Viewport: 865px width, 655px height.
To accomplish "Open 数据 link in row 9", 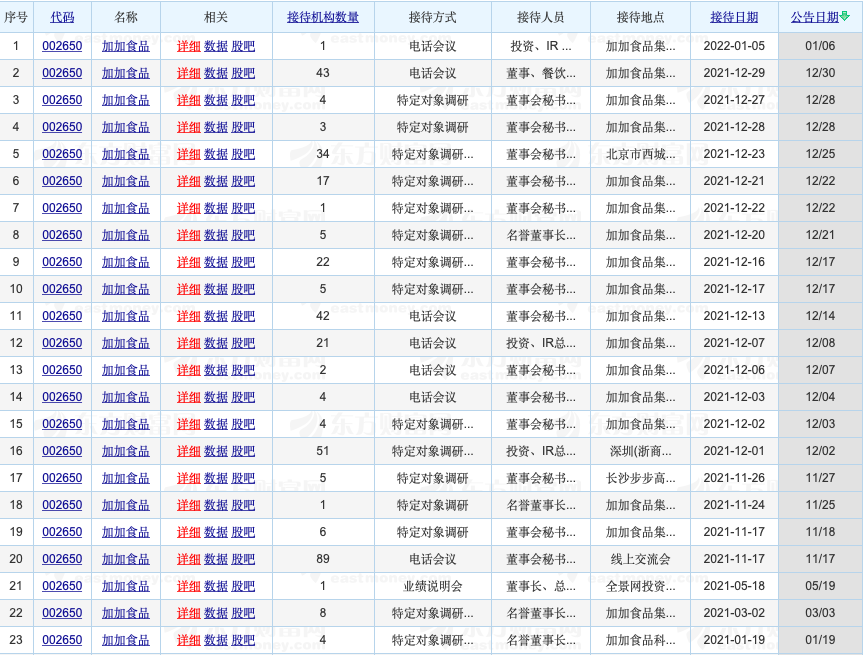I will pyautogui.click(x=216, y=262).
